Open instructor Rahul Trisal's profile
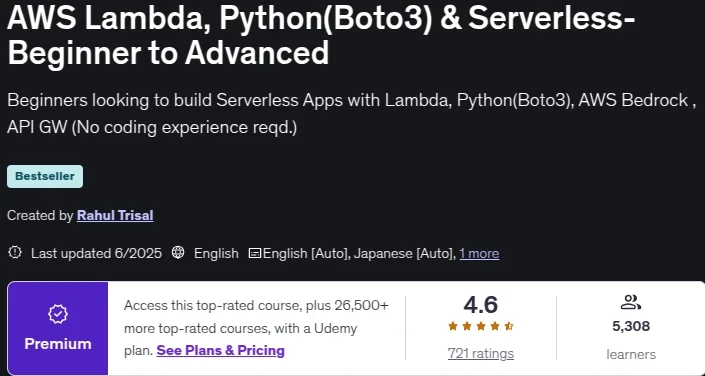The image size is (705, 376). (x=115, y=215)
